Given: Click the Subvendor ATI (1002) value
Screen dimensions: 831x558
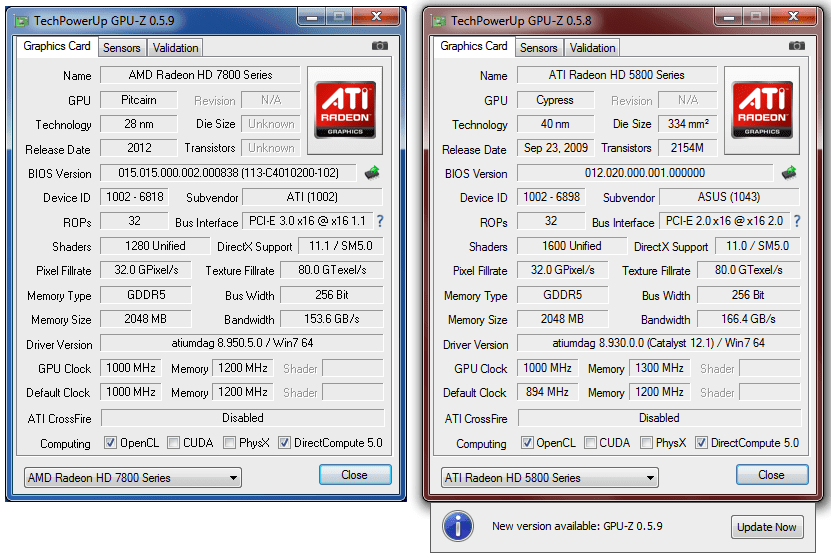Looking at the screenshot, I should tap(312, 197).
